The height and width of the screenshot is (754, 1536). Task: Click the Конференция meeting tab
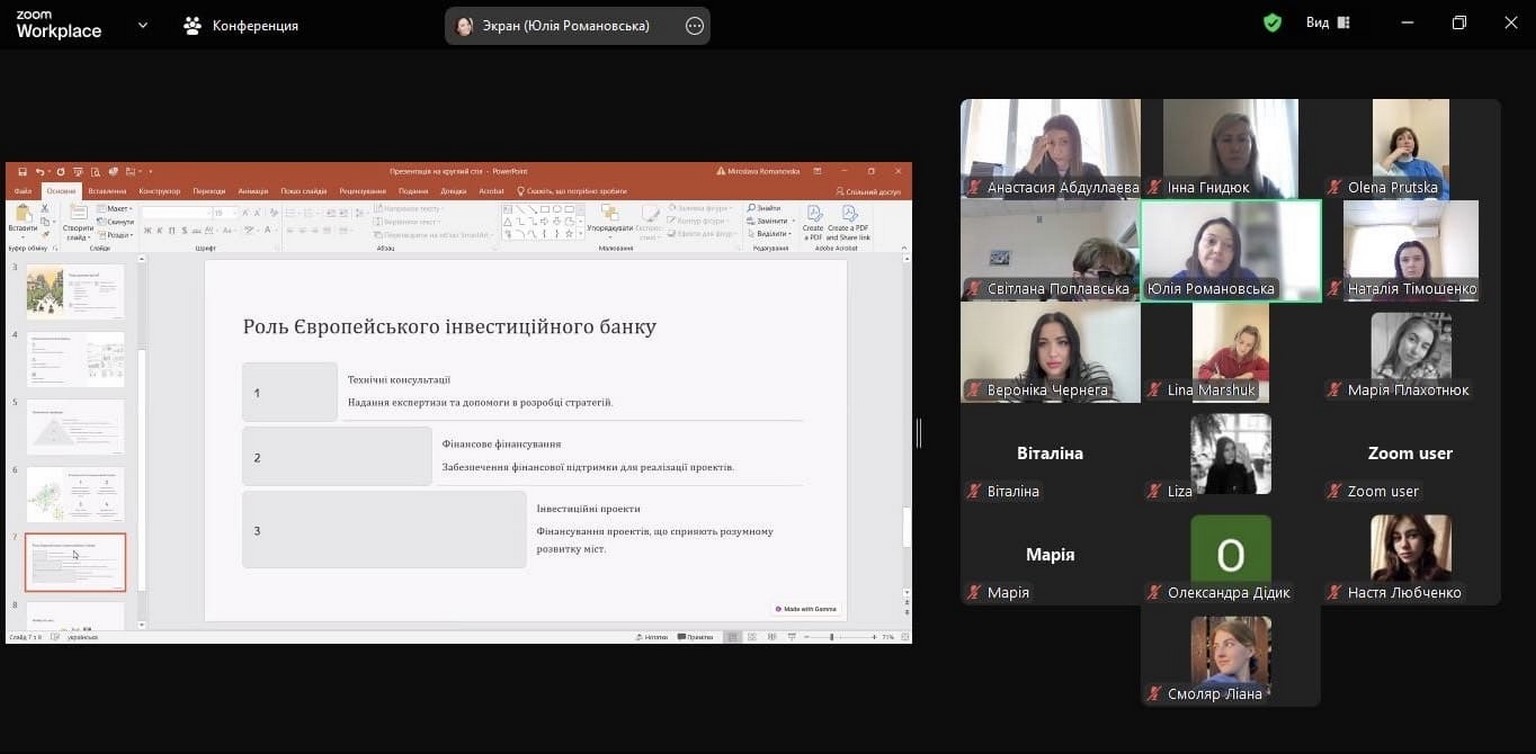241,26
